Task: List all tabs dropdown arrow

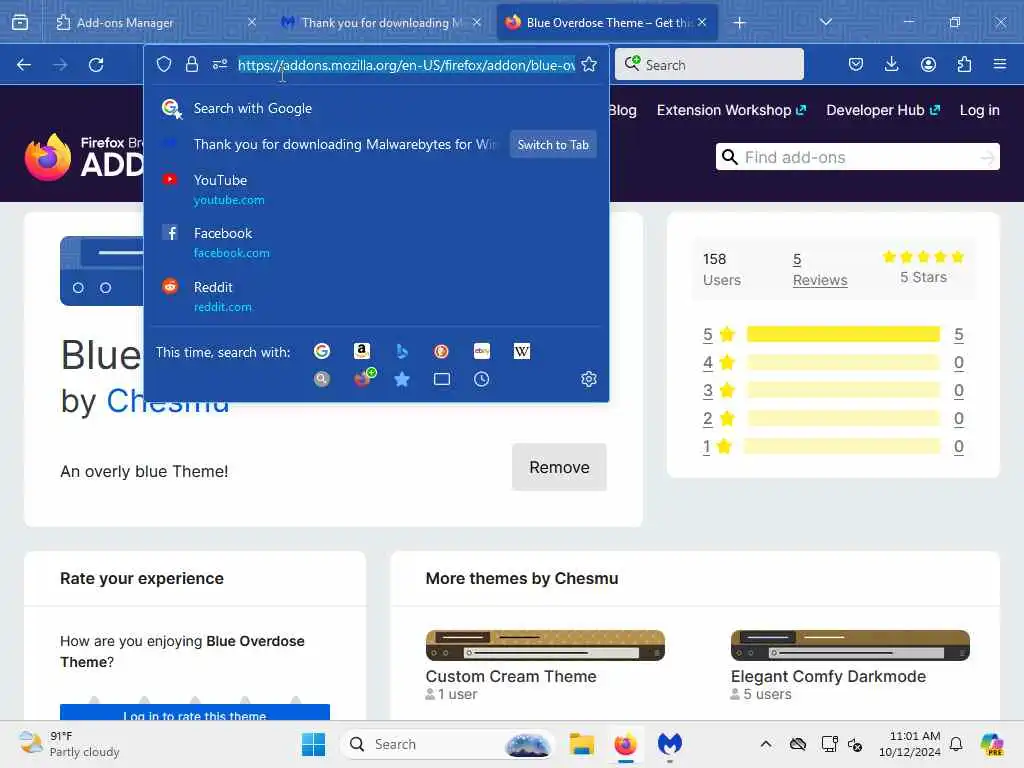Action: click(826, 22)
